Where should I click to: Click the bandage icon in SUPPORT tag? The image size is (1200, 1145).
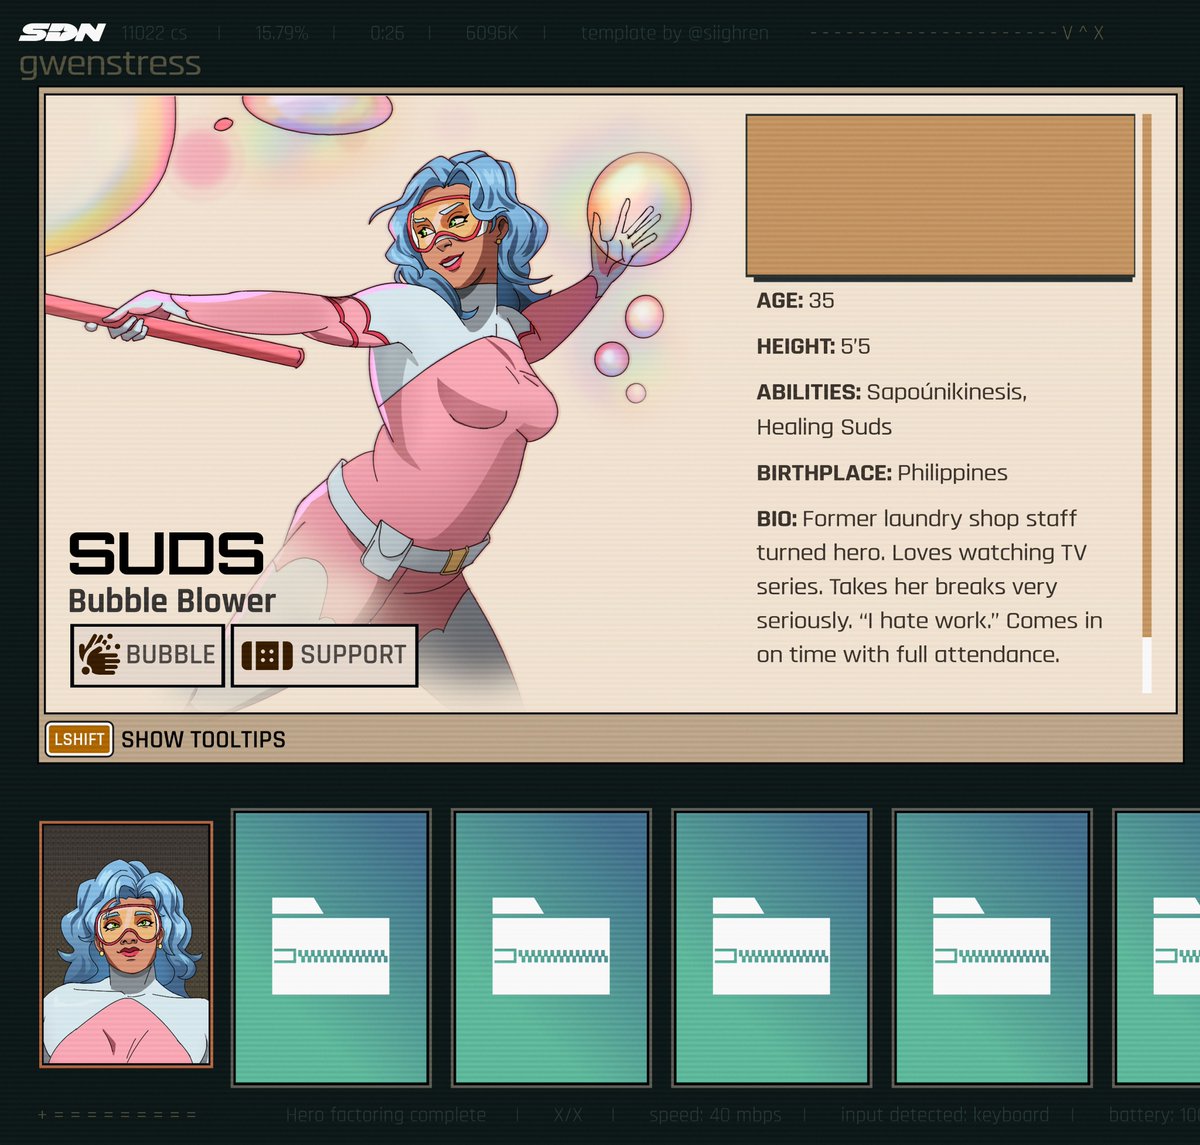coord(267,655)
